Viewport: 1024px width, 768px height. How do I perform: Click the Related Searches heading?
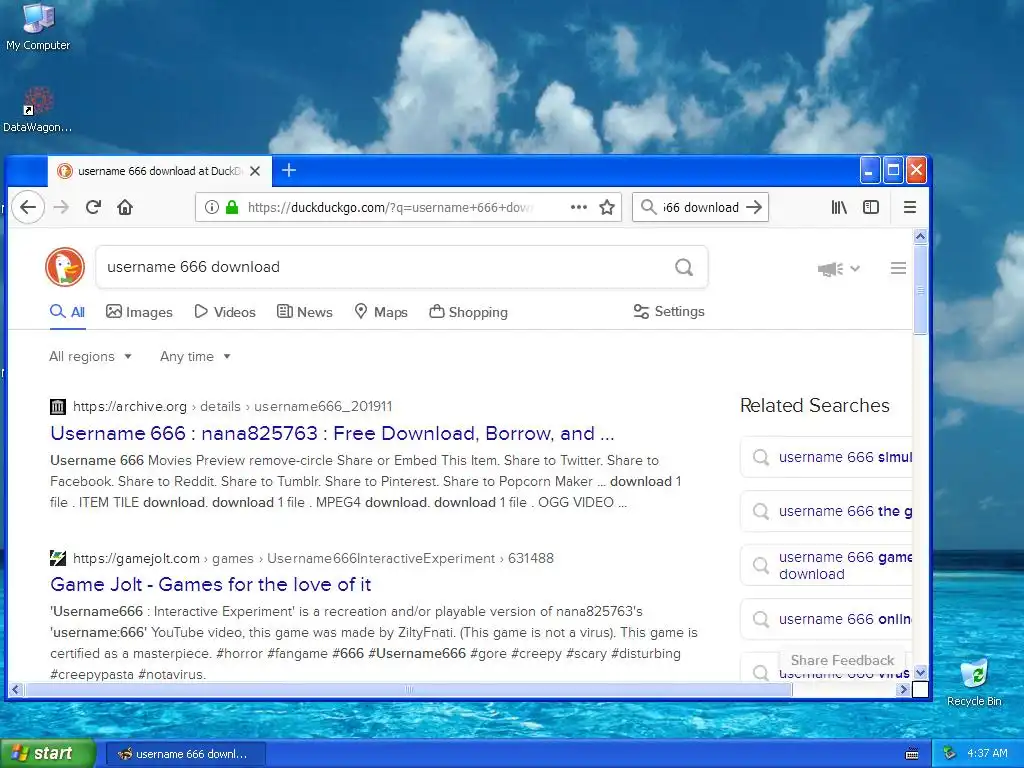pyautogui.click(x=814, y=406)
